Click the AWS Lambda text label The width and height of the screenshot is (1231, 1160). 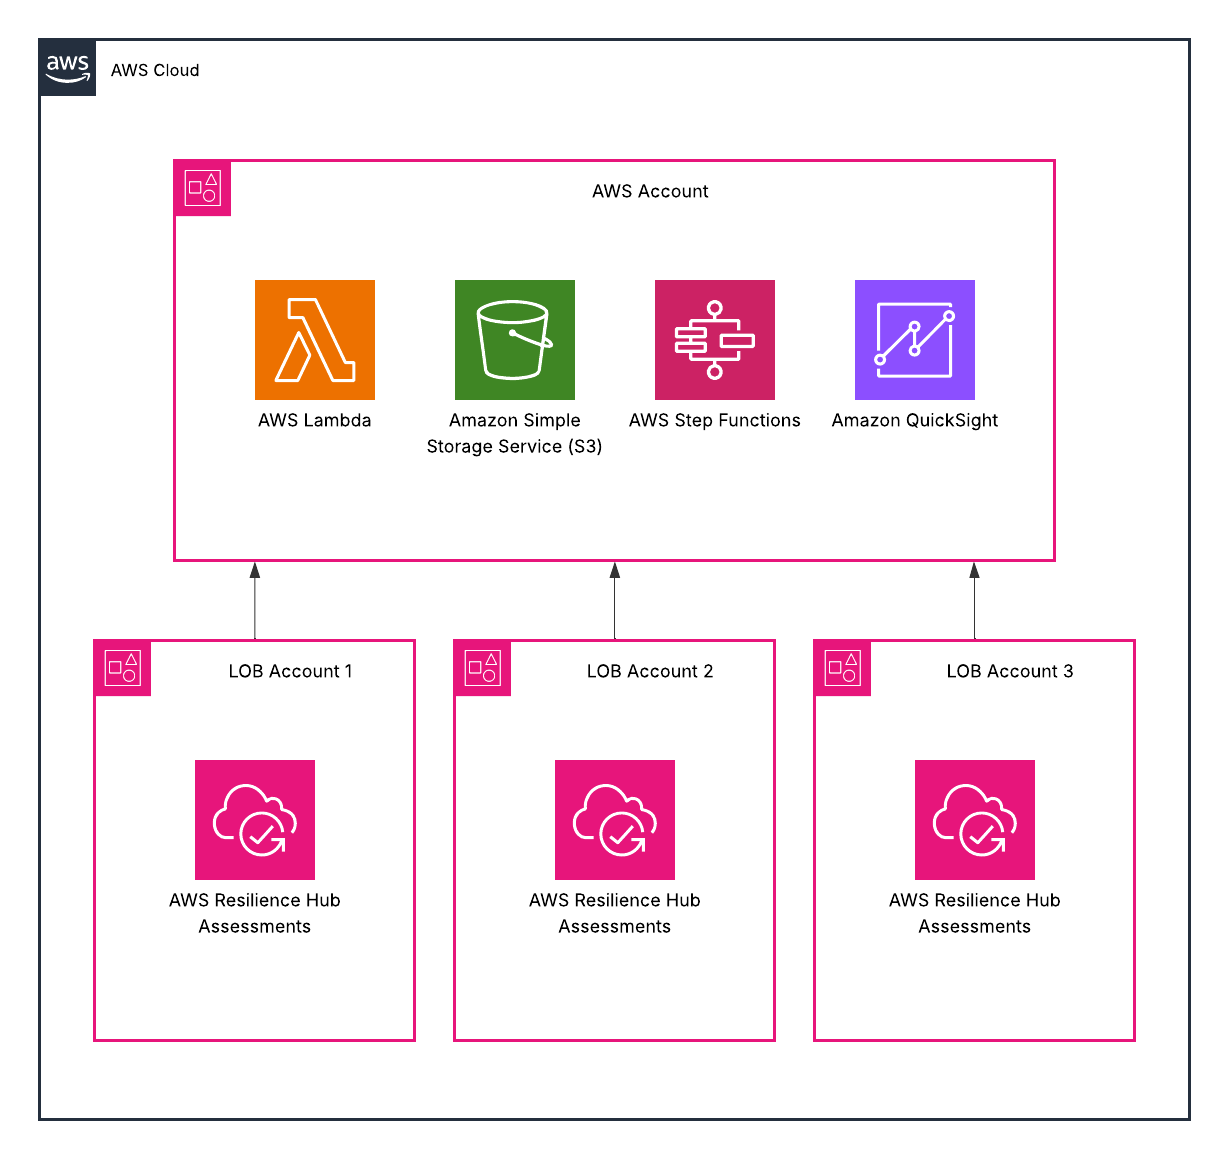point(314,420)
